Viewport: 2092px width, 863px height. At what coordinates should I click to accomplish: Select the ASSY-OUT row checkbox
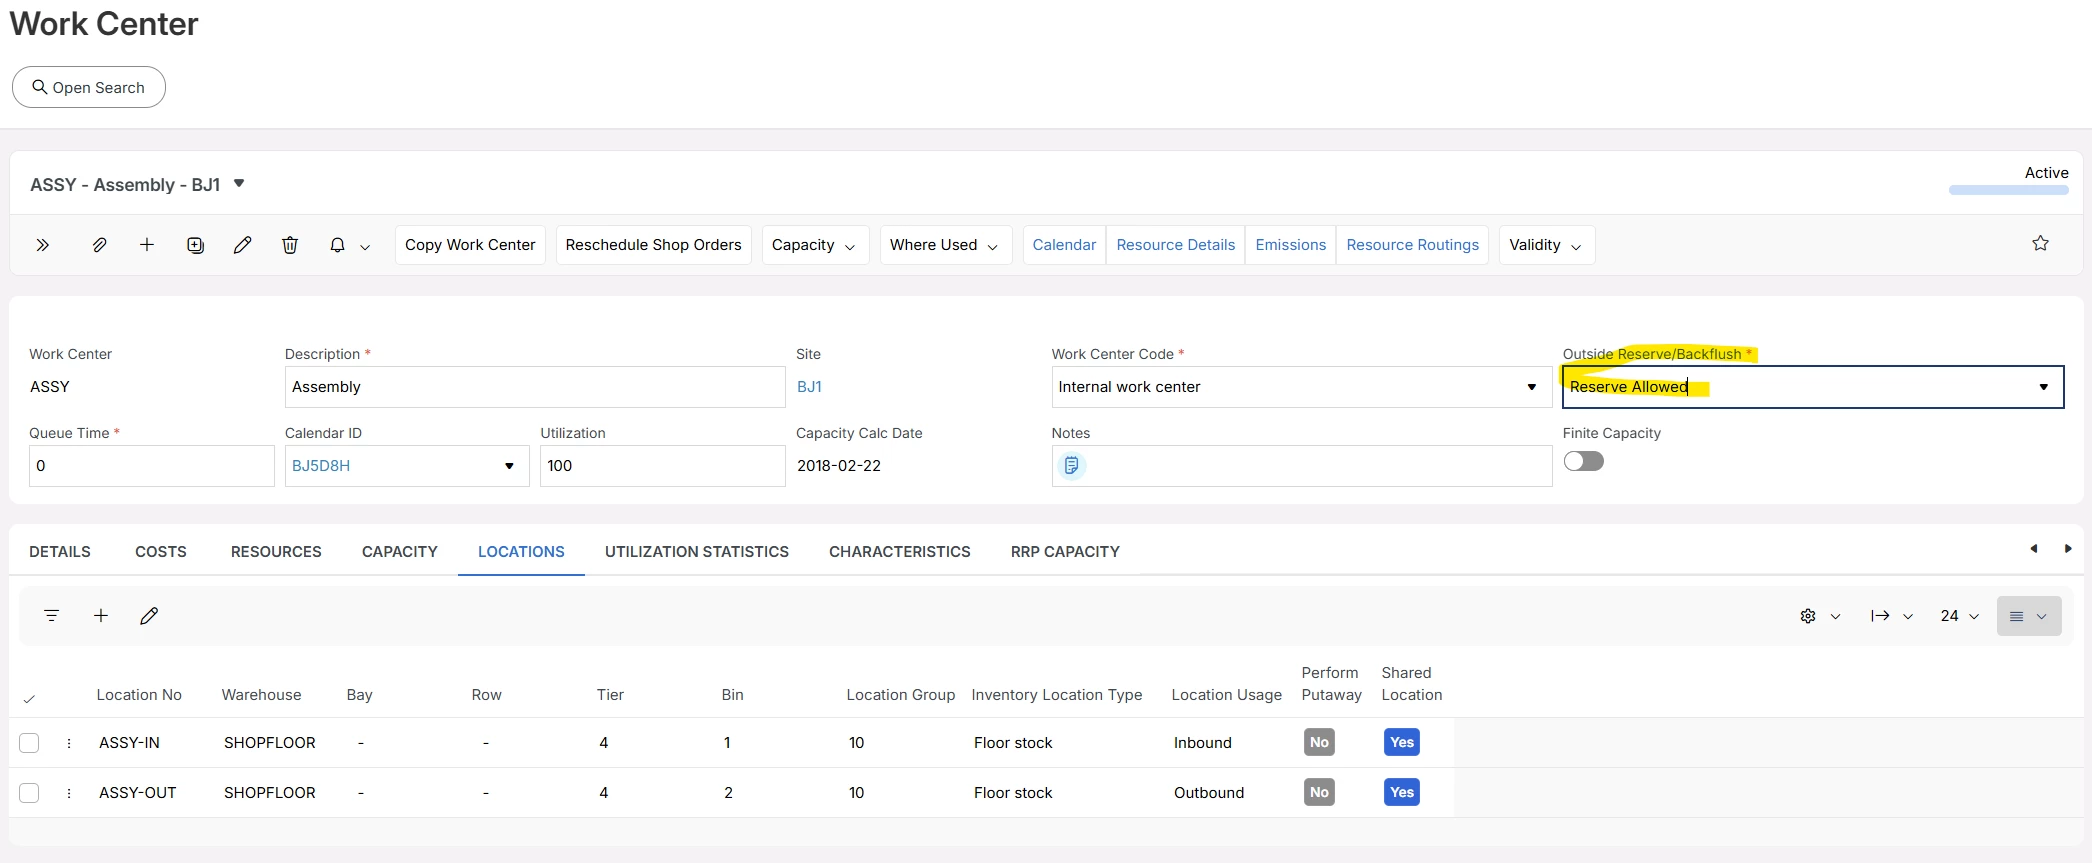(x=29, y=793)
